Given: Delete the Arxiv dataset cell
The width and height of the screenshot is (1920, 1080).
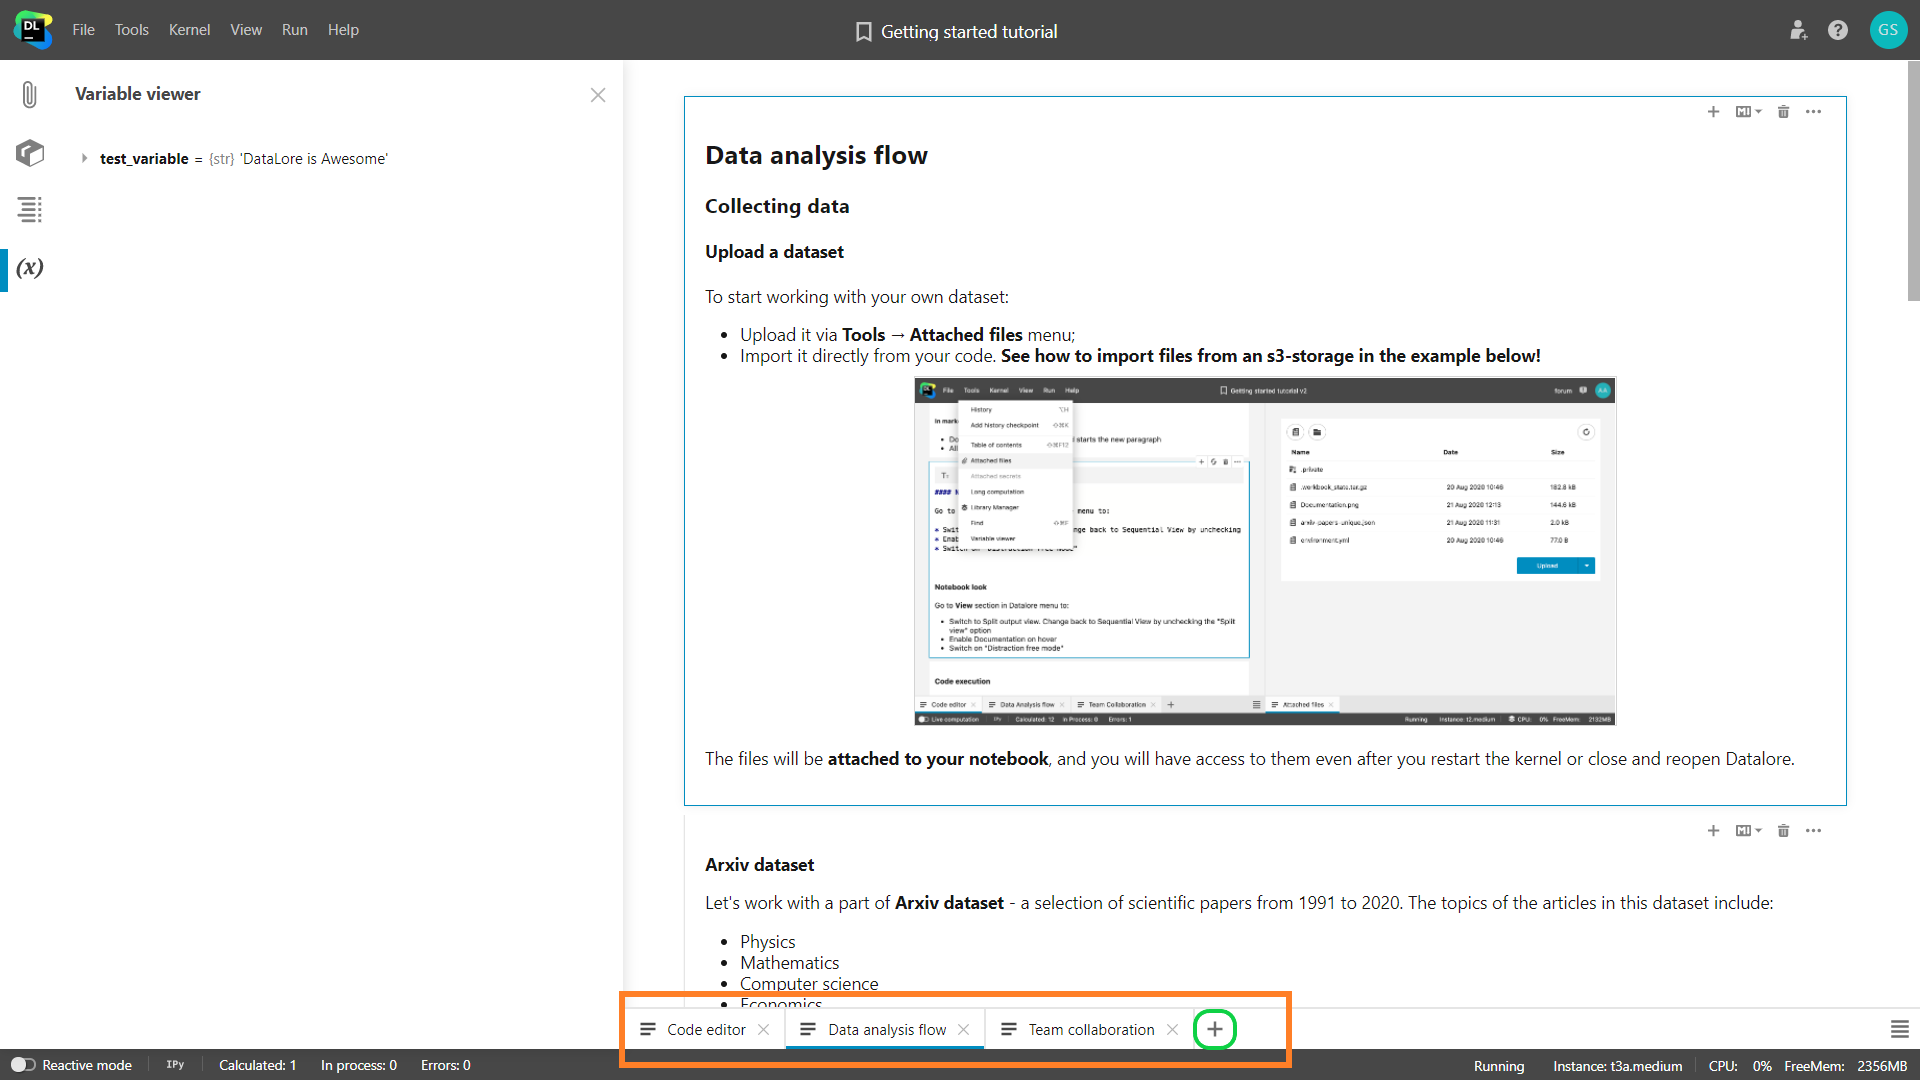Looking at the screenshot, I should coord(1783,831).
